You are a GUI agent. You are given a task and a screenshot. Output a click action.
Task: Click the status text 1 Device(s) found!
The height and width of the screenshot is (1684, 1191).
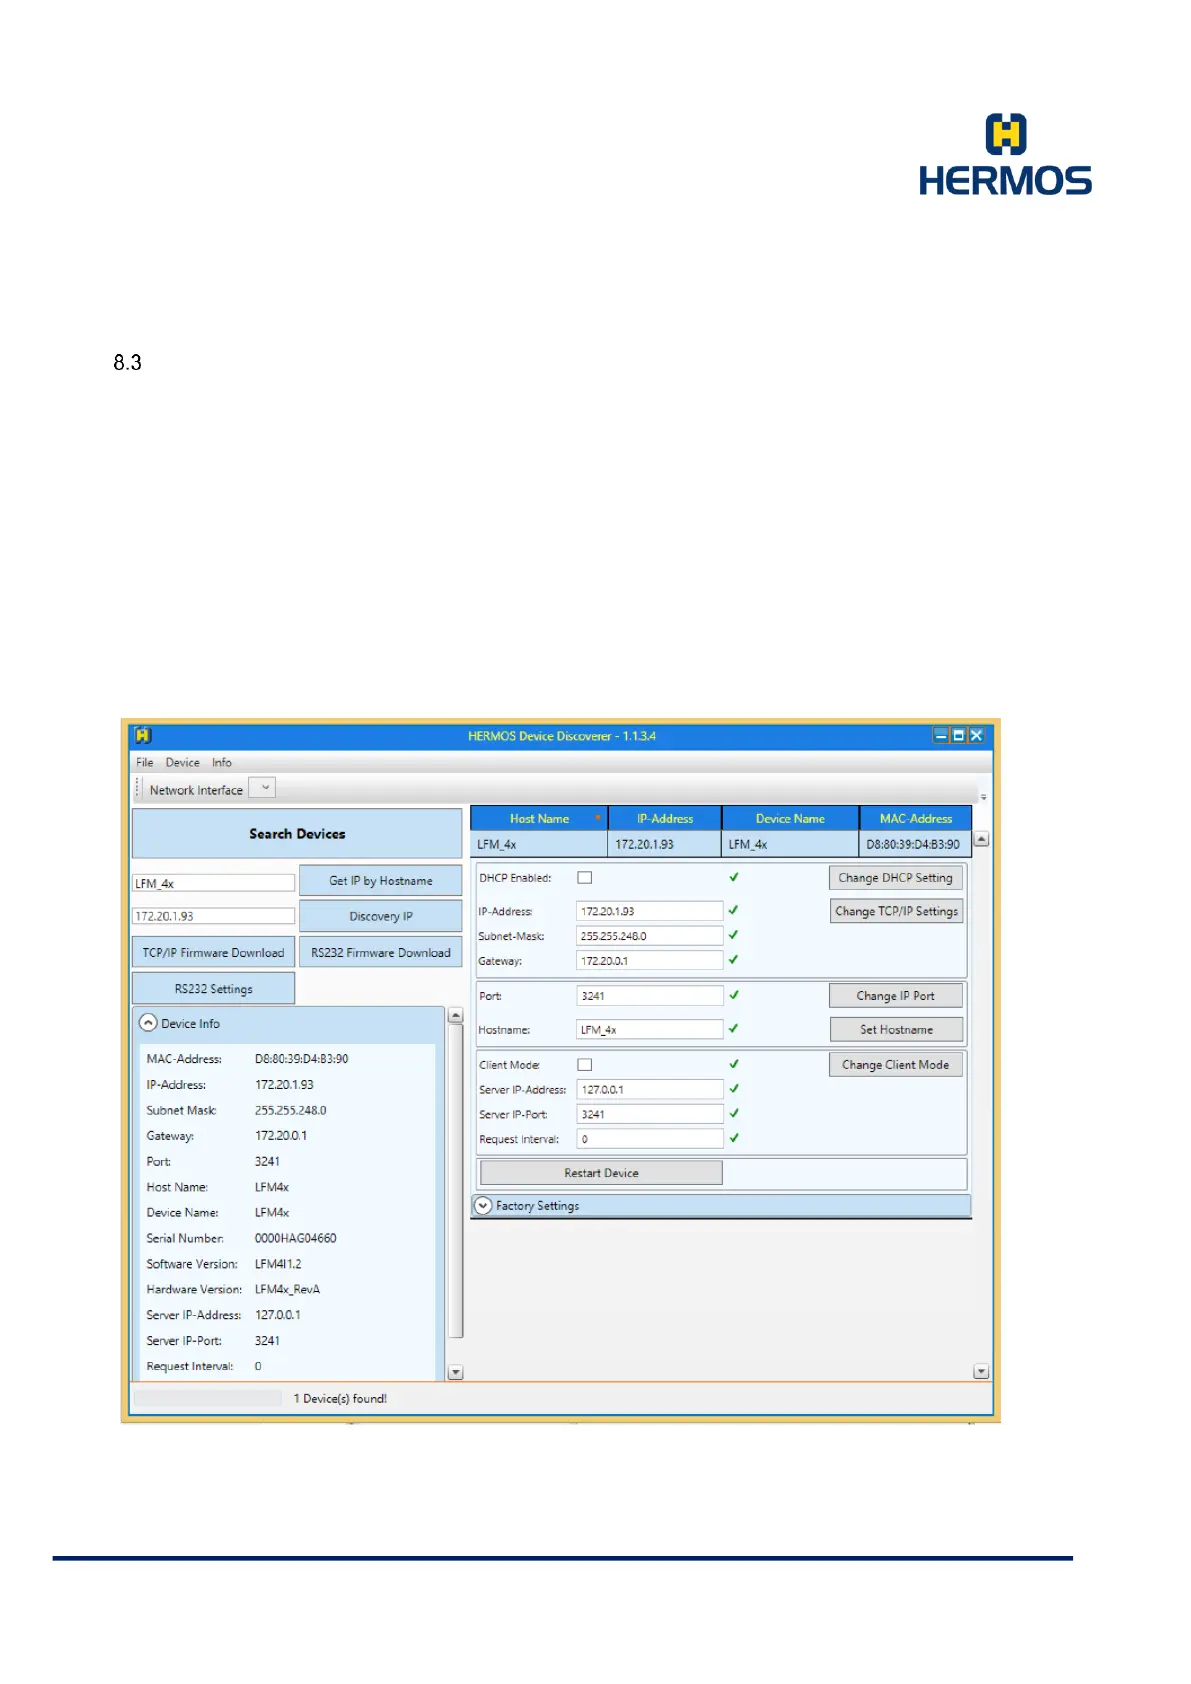(340, 1398)
